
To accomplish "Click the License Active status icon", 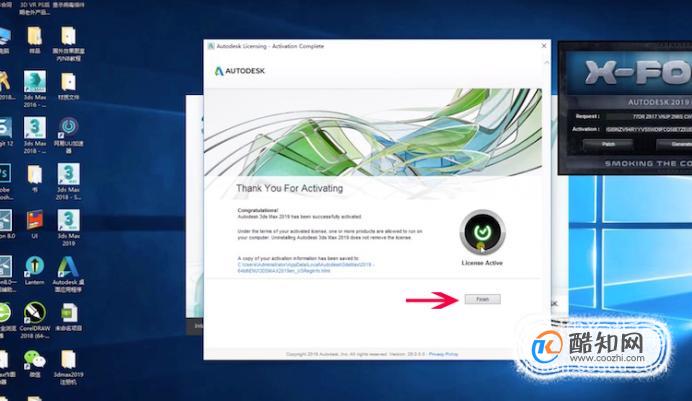I will pos(482,232).
